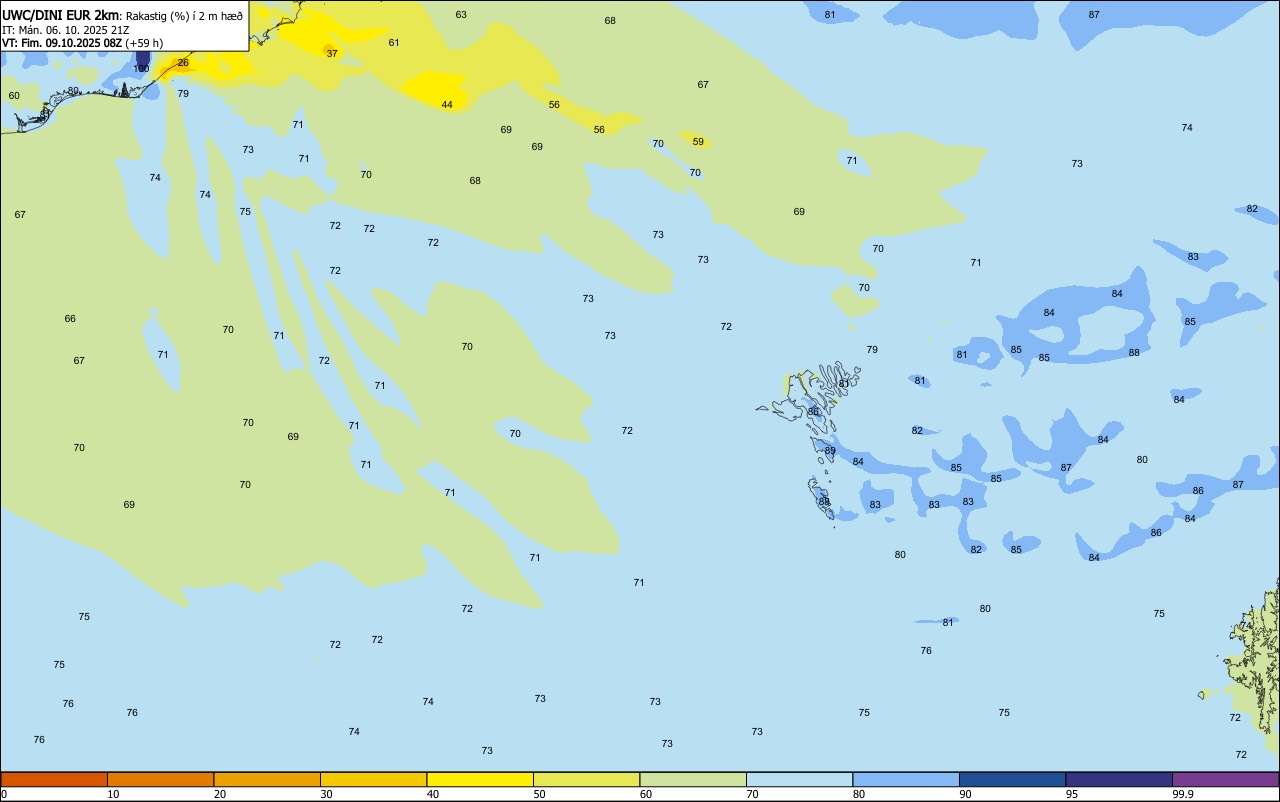This screenshot has height=802, width=1280.
Task: Click the map value '63'
Action: pos(461,15)
